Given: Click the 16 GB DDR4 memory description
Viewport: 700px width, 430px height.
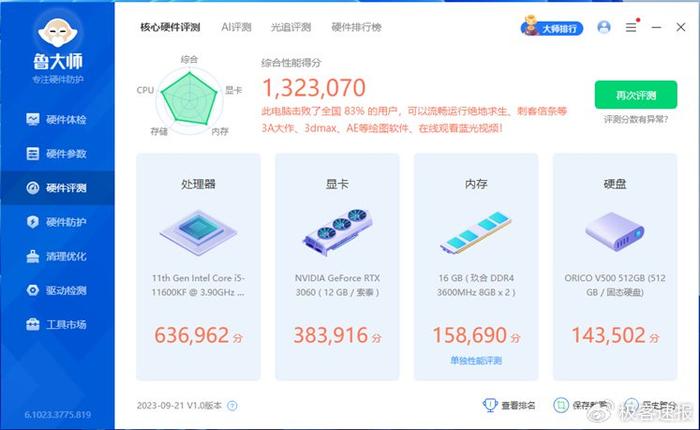Looking at the screenshot, I should [x=476, y=285].
